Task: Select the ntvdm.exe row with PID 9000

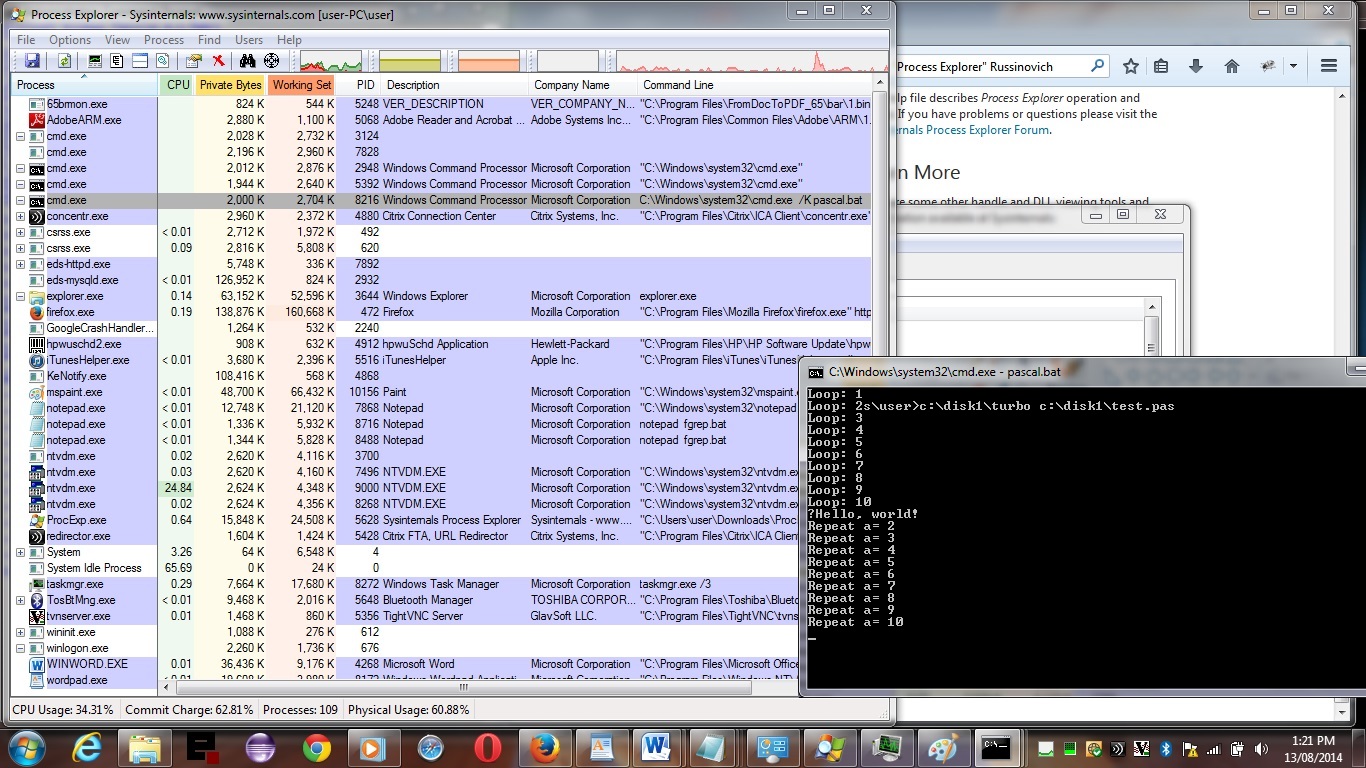Action: [70, 488]
